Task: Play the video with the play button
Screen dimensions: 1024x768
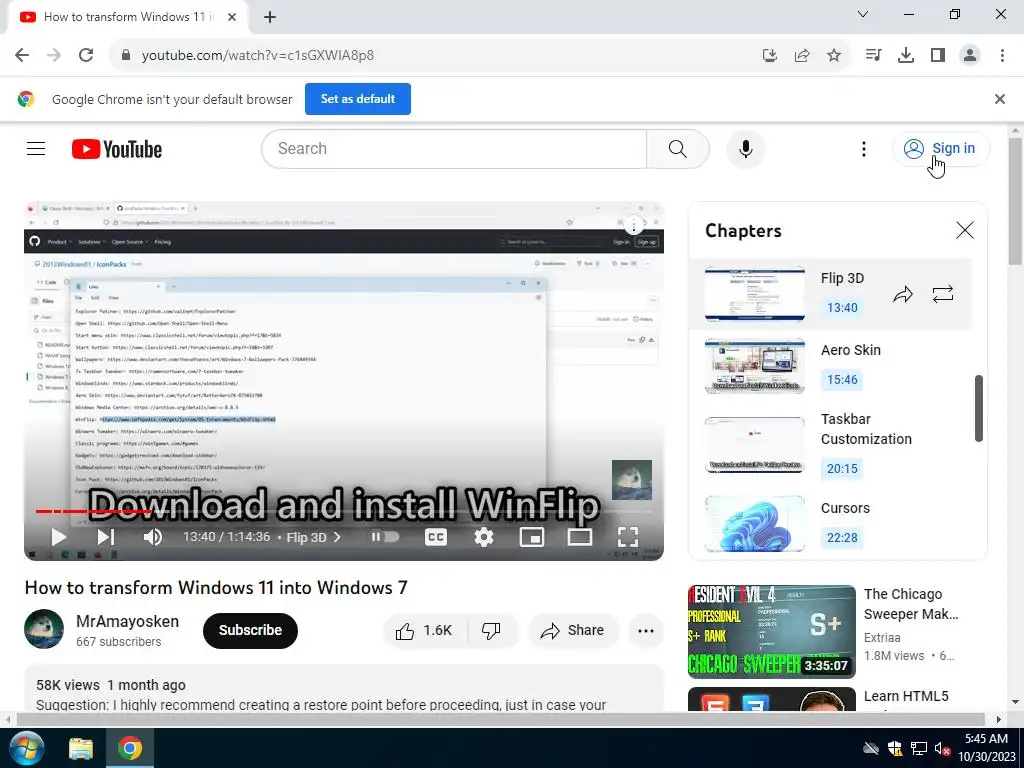Action: (x=58, y=537)
